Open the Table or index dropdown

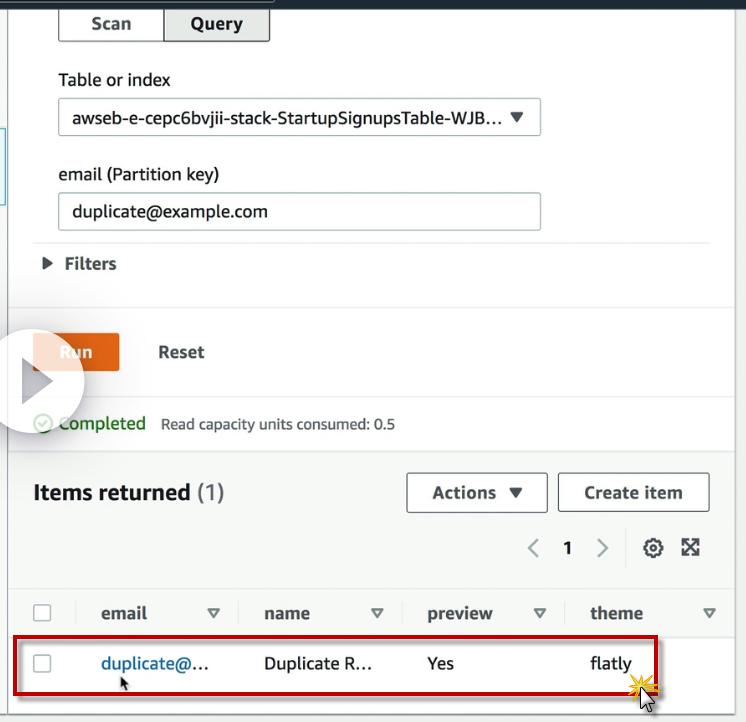(x=299, y=118)
